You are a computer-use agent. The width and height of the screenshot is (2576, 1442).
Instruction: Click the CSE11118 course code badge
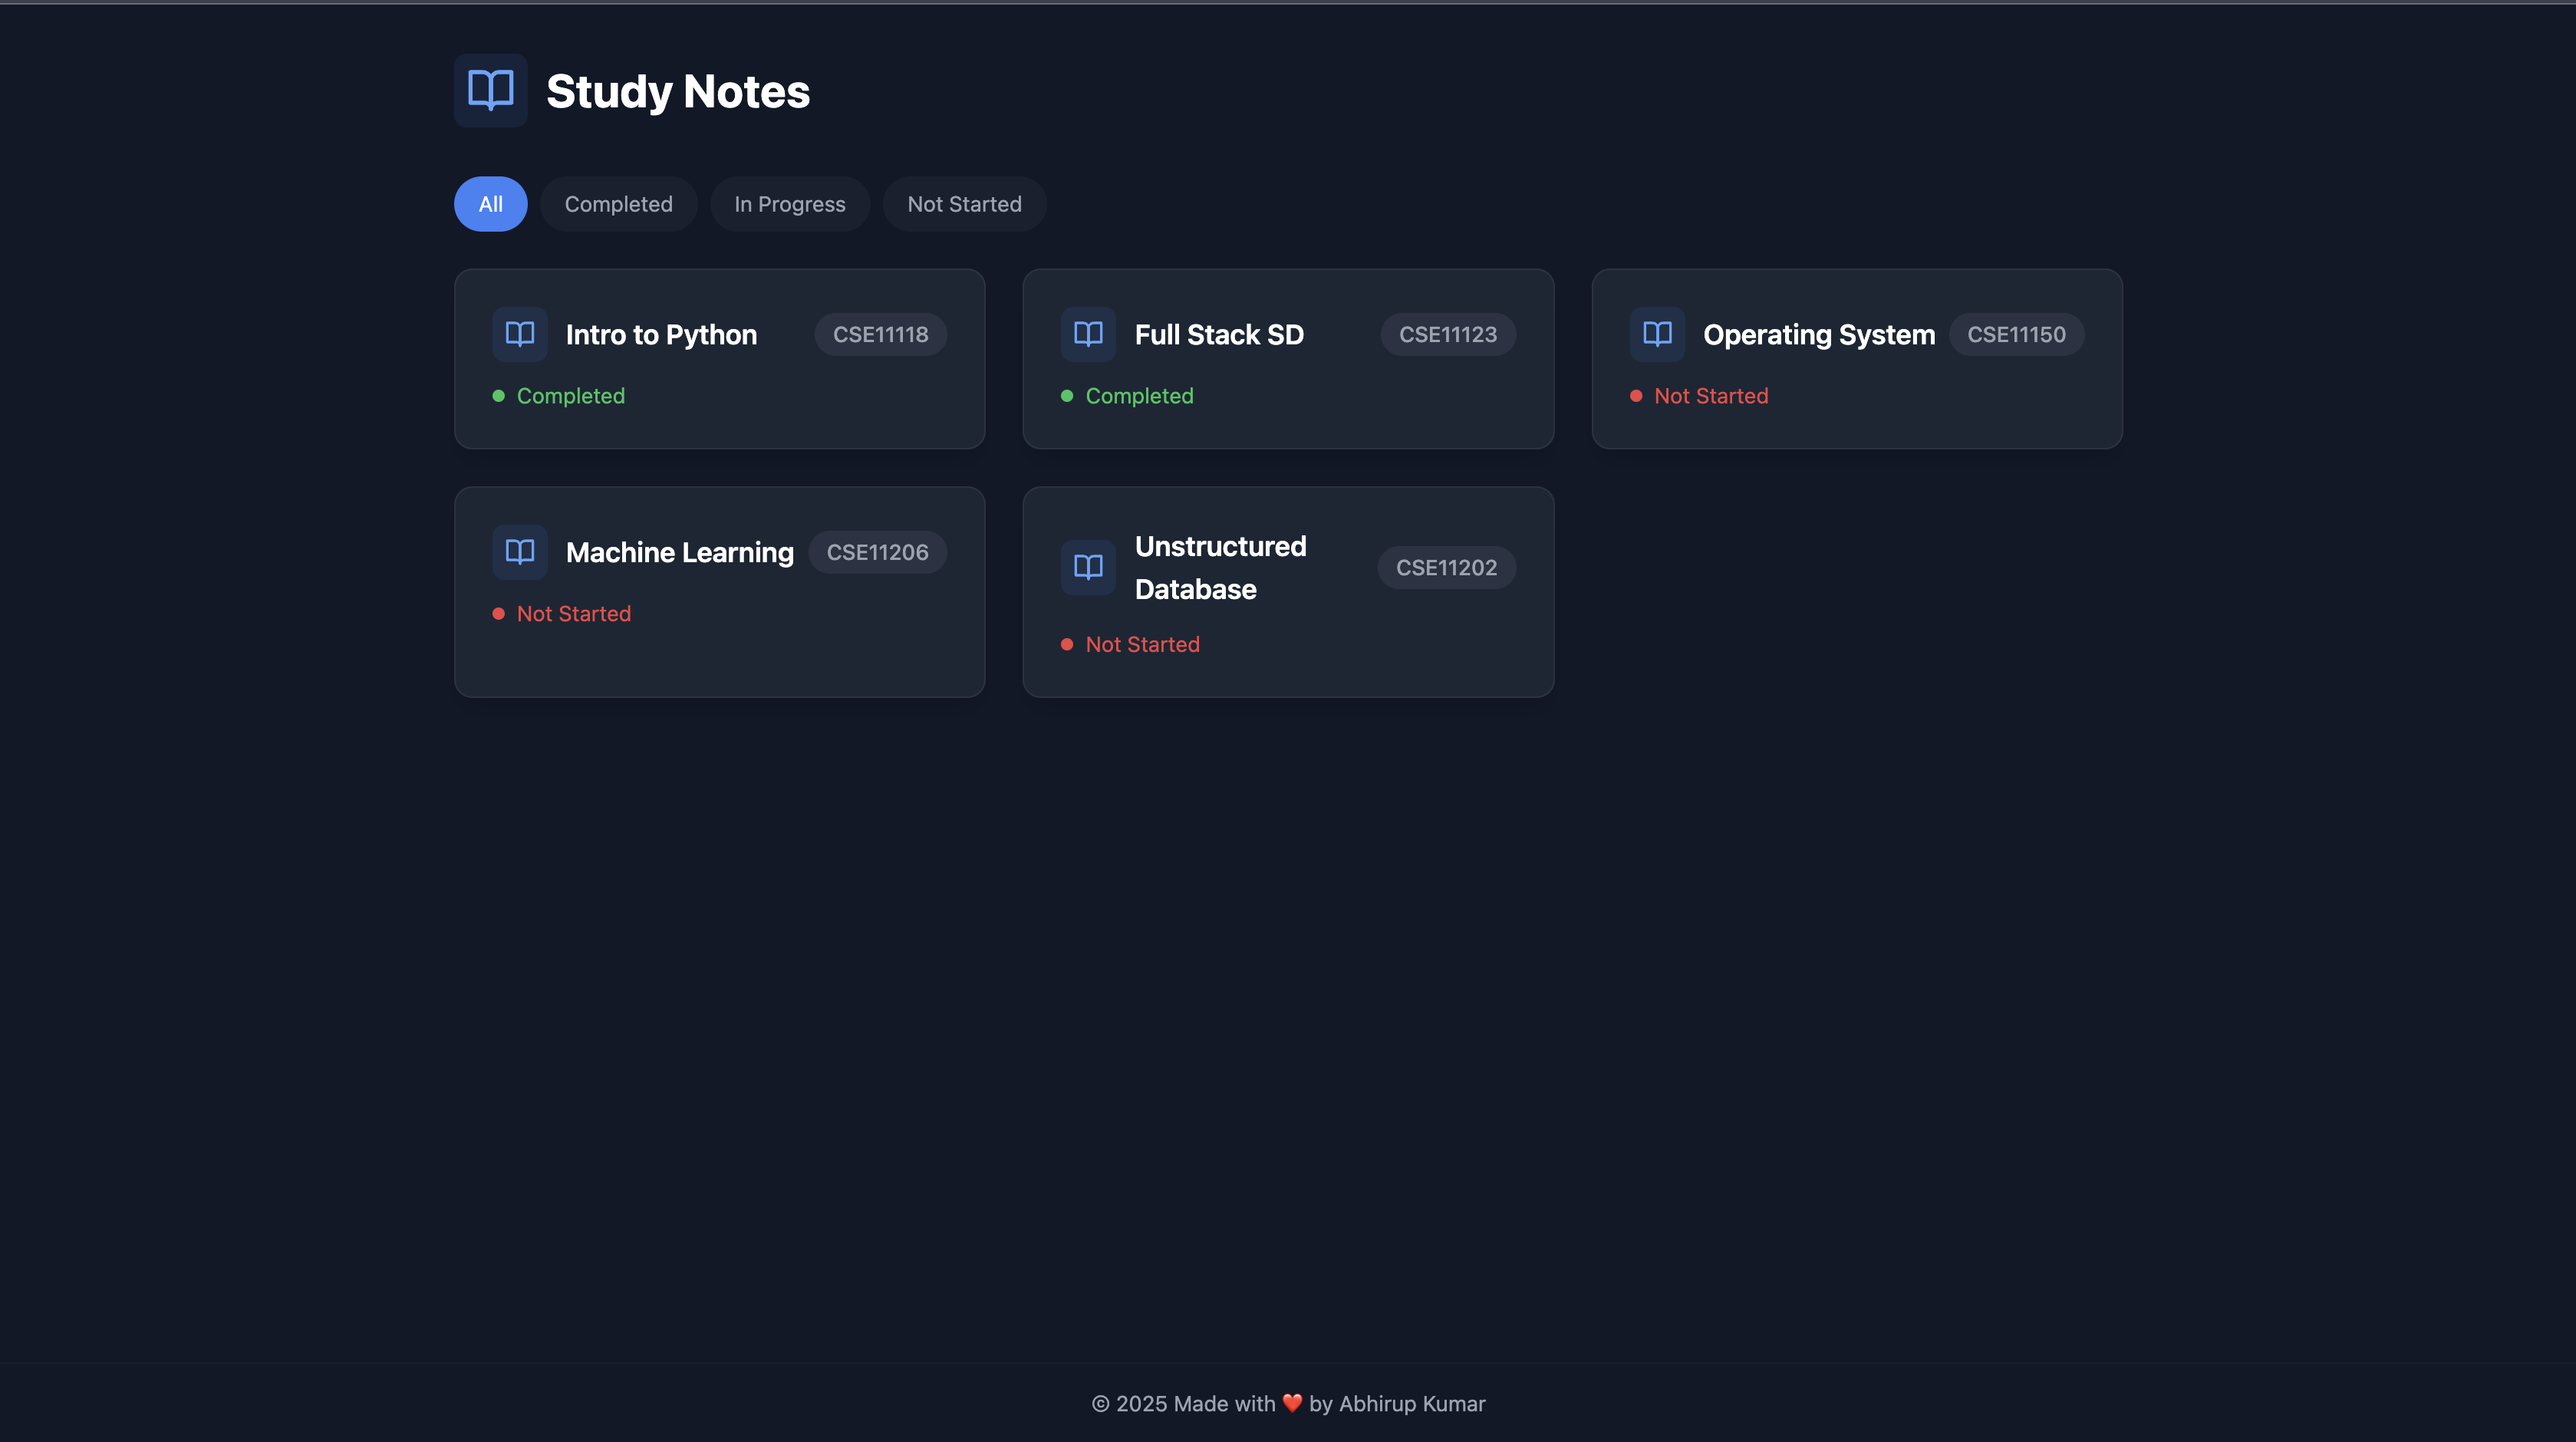pyautogui.click(x=880, y=334)
